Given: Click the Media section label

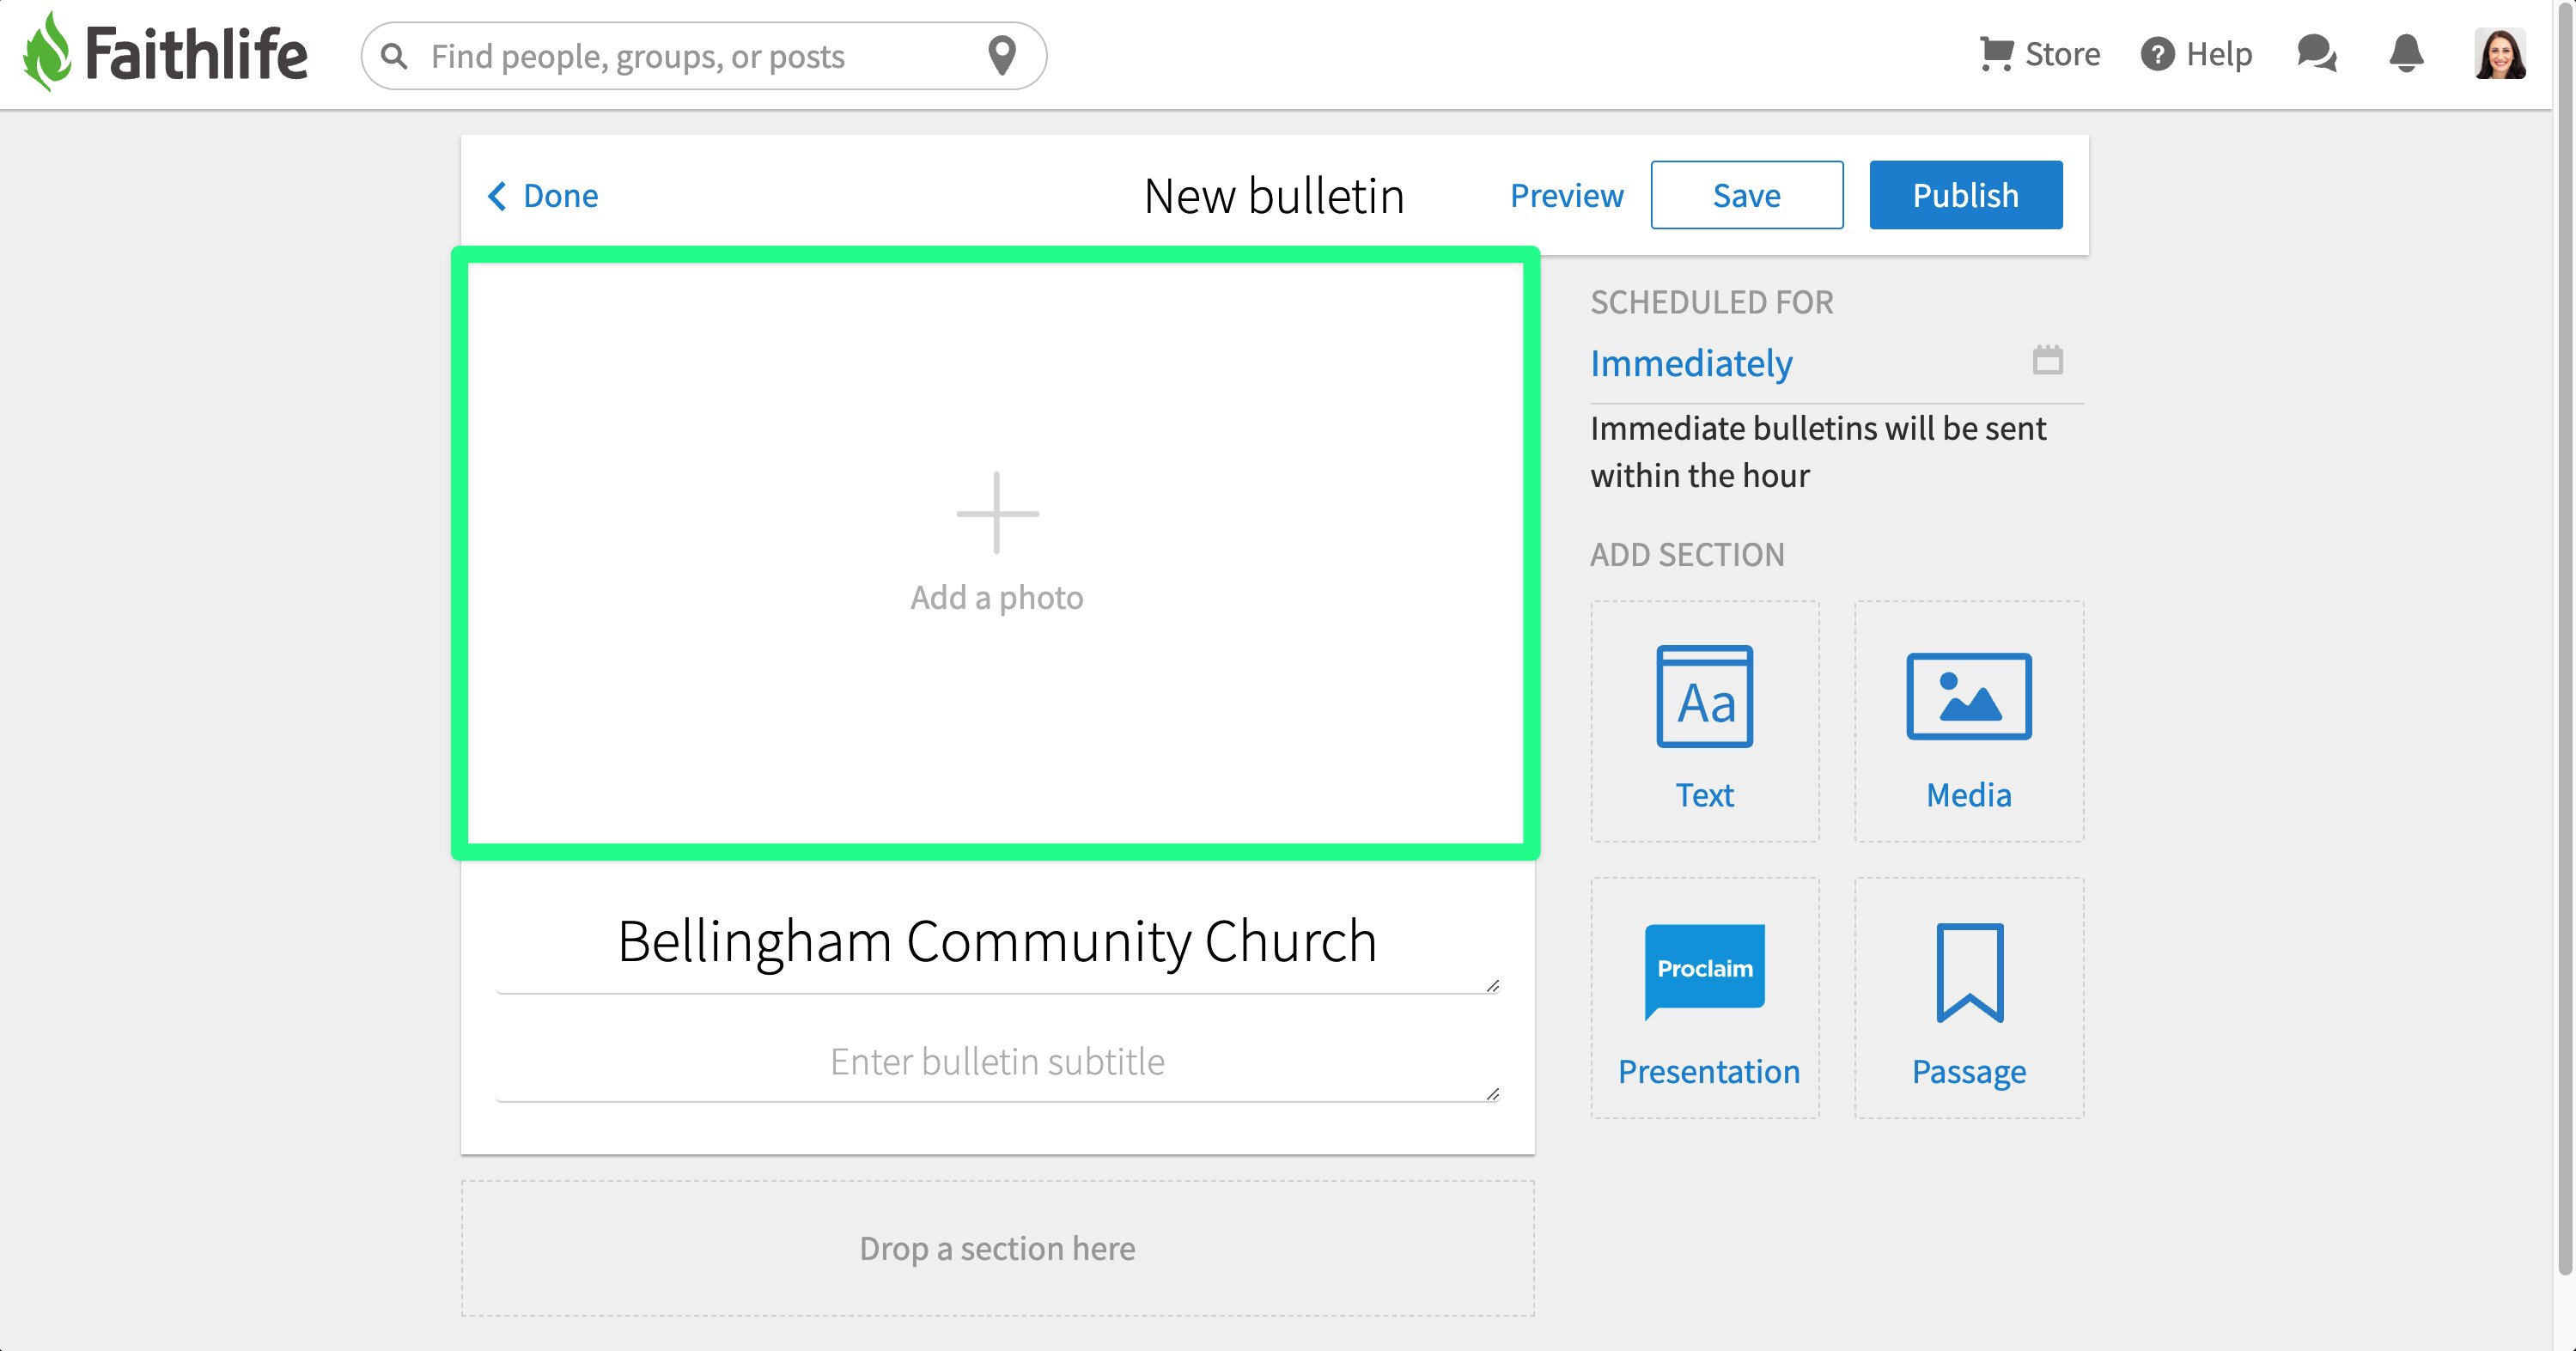Looking at the screenshot, I should click(1968, 795).
